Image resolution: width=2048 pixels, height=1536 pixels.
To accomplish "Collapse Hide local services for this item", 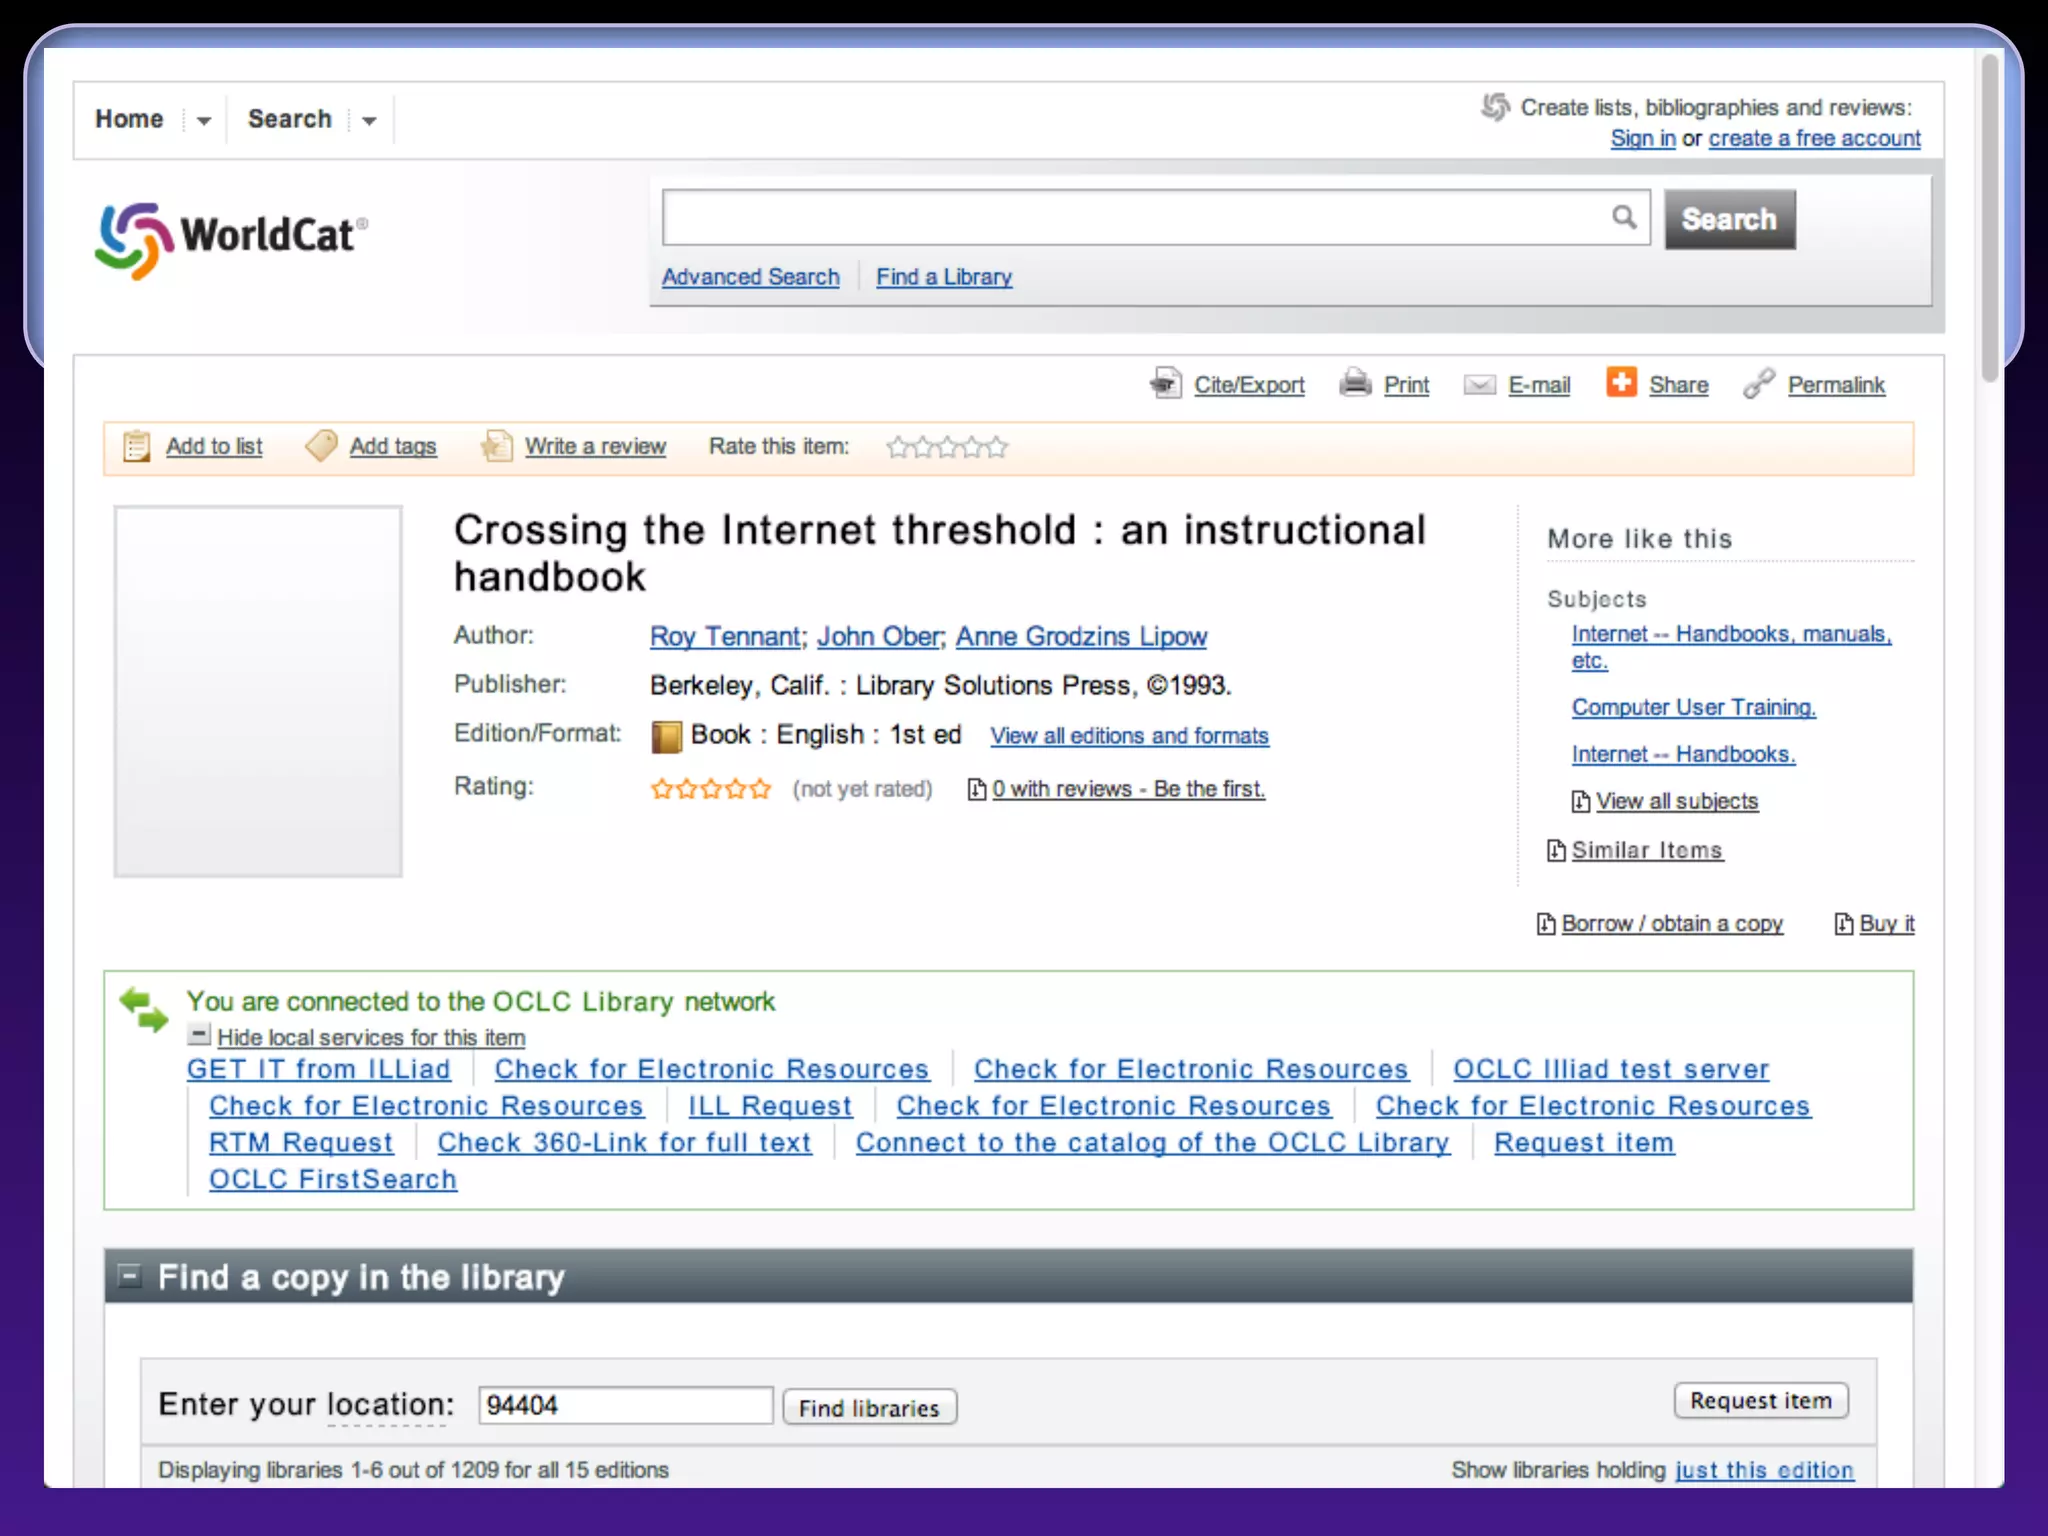I will pyautogui.click(x=199, y=1035).
